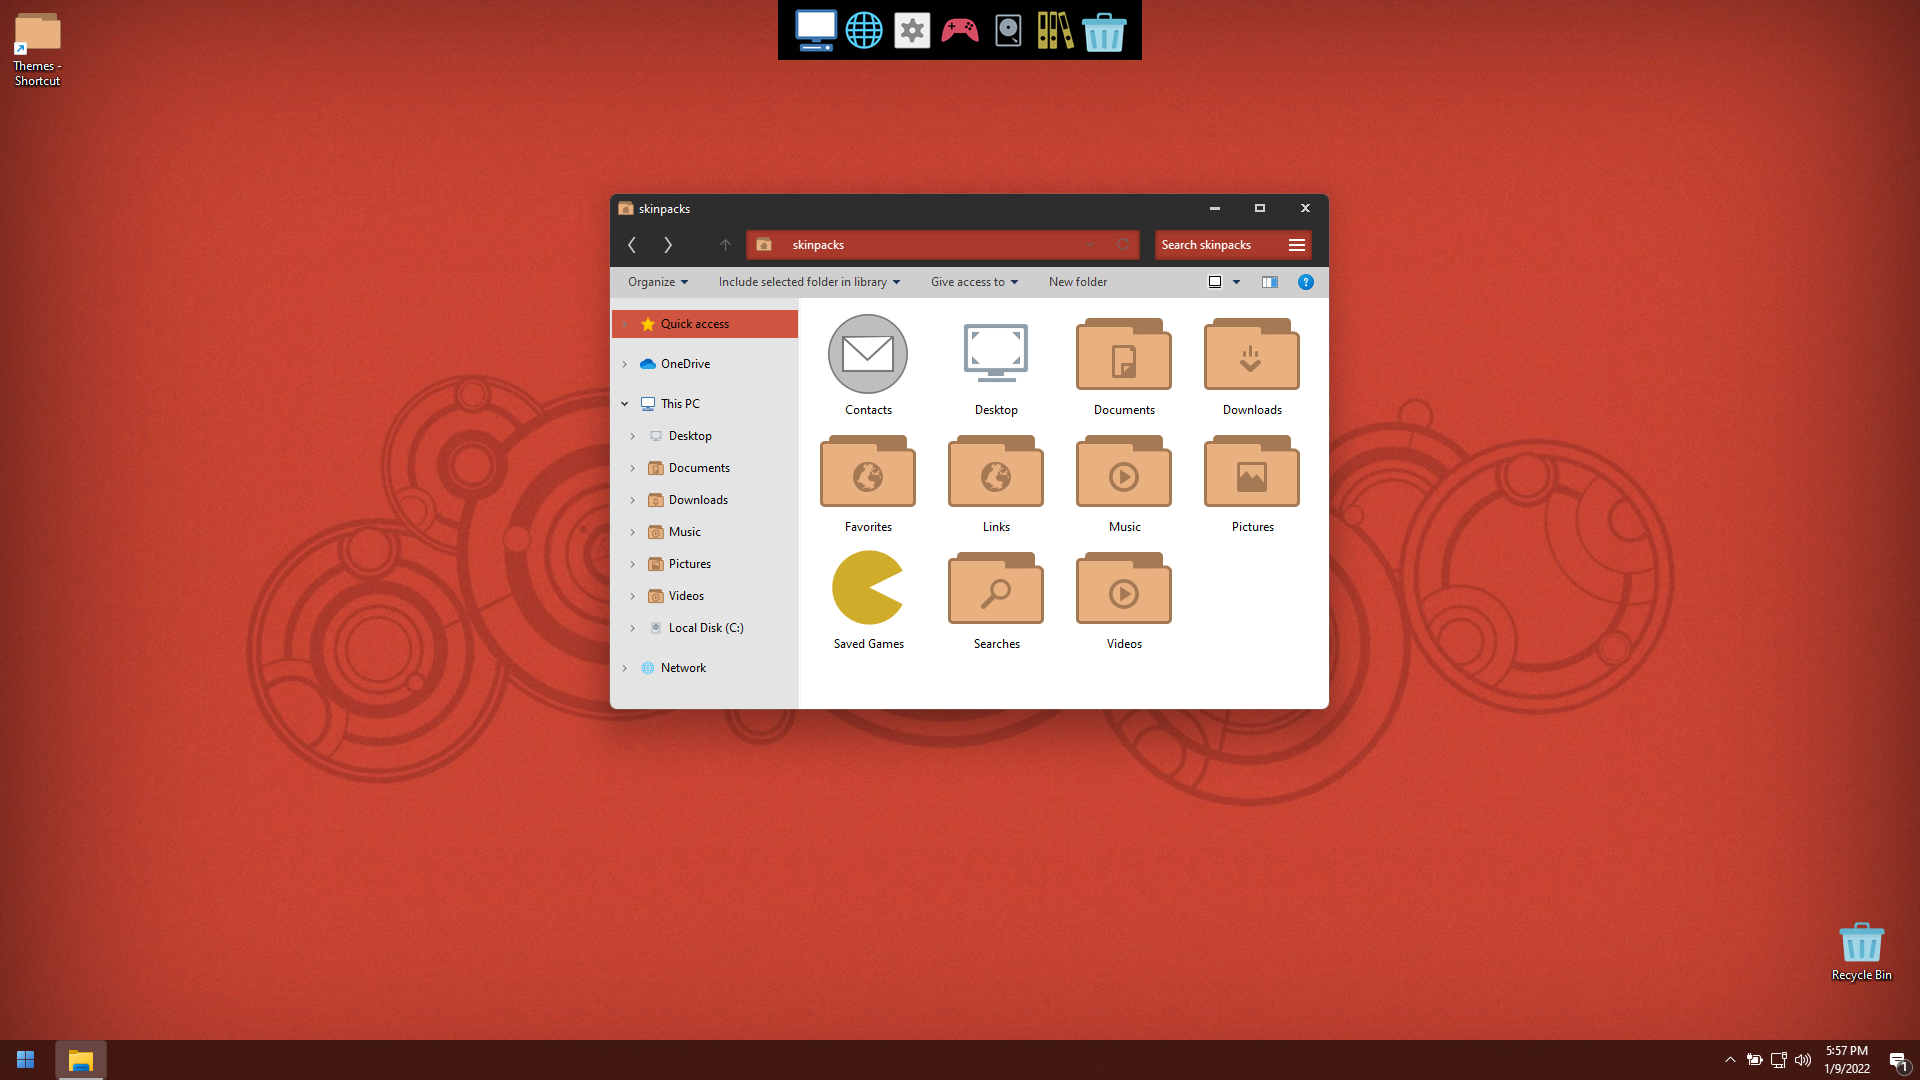The height and width of the screenshot is (1080, 1920).
Task: Select the Contacts envelope icon
Action: (x=868, y=354)
